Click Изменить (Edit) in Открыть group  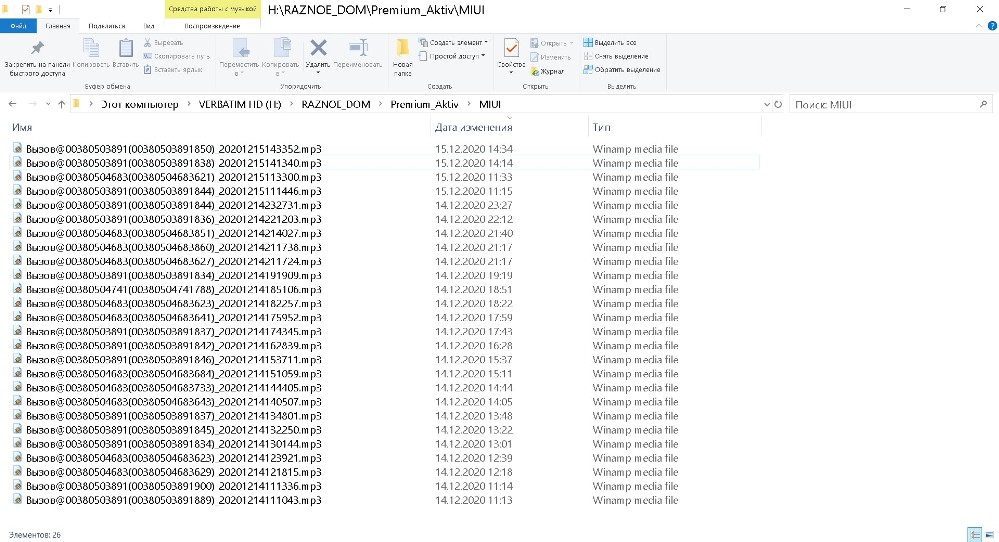click(x=550, y=57)
